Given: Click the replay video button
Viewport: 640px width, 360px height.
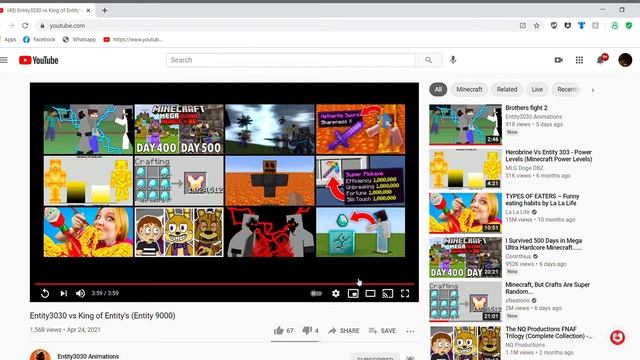Looking at the screenshot, I should pos(45,293).
